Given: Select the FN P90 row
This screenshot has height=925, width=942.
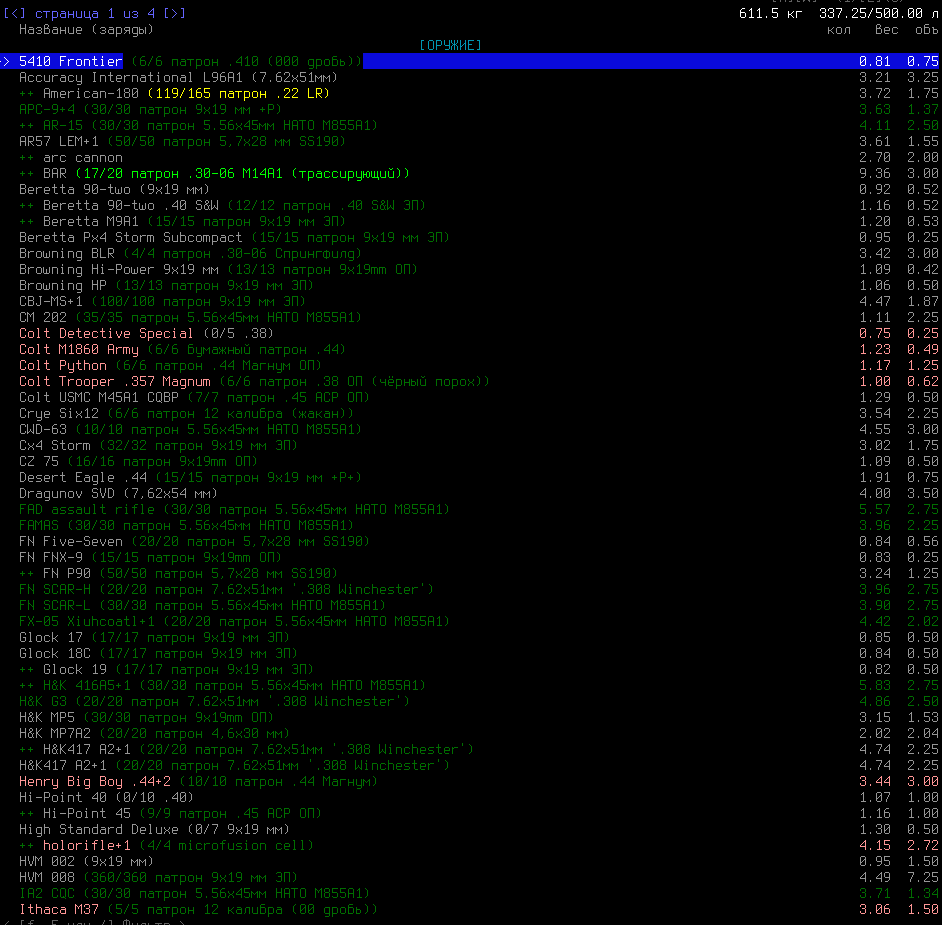Looking at the screenshot, I should pyautogui.click(x=471, y=574).
